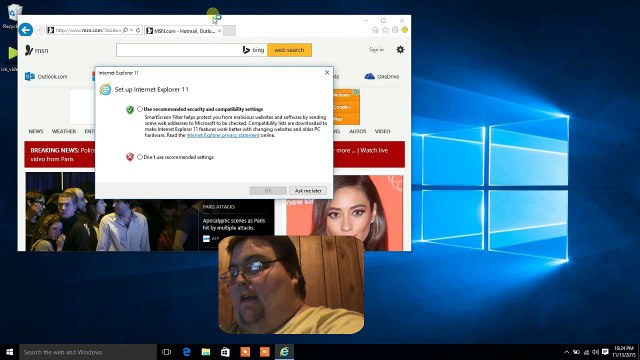Open the WEATHER section on MSN
Viewport: 640px width, 360px height.
(x=64, y=131)
